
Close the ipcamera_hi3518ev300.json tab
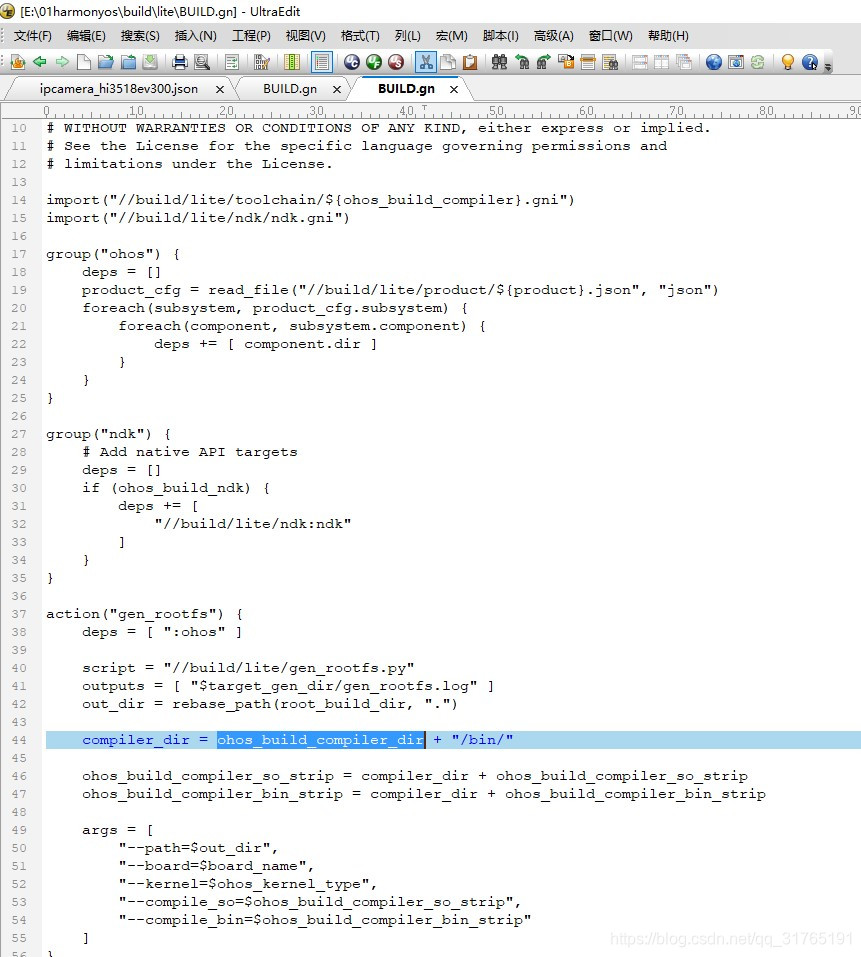(x=220, y=90)
